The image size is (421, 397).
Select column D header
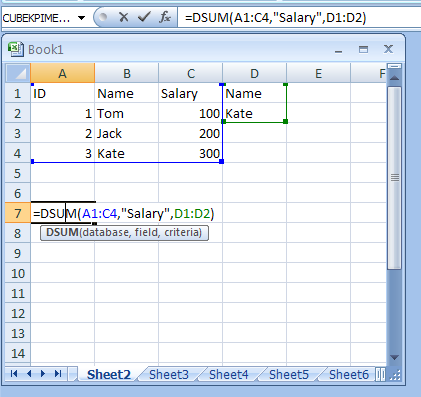(x=254, y=73)
